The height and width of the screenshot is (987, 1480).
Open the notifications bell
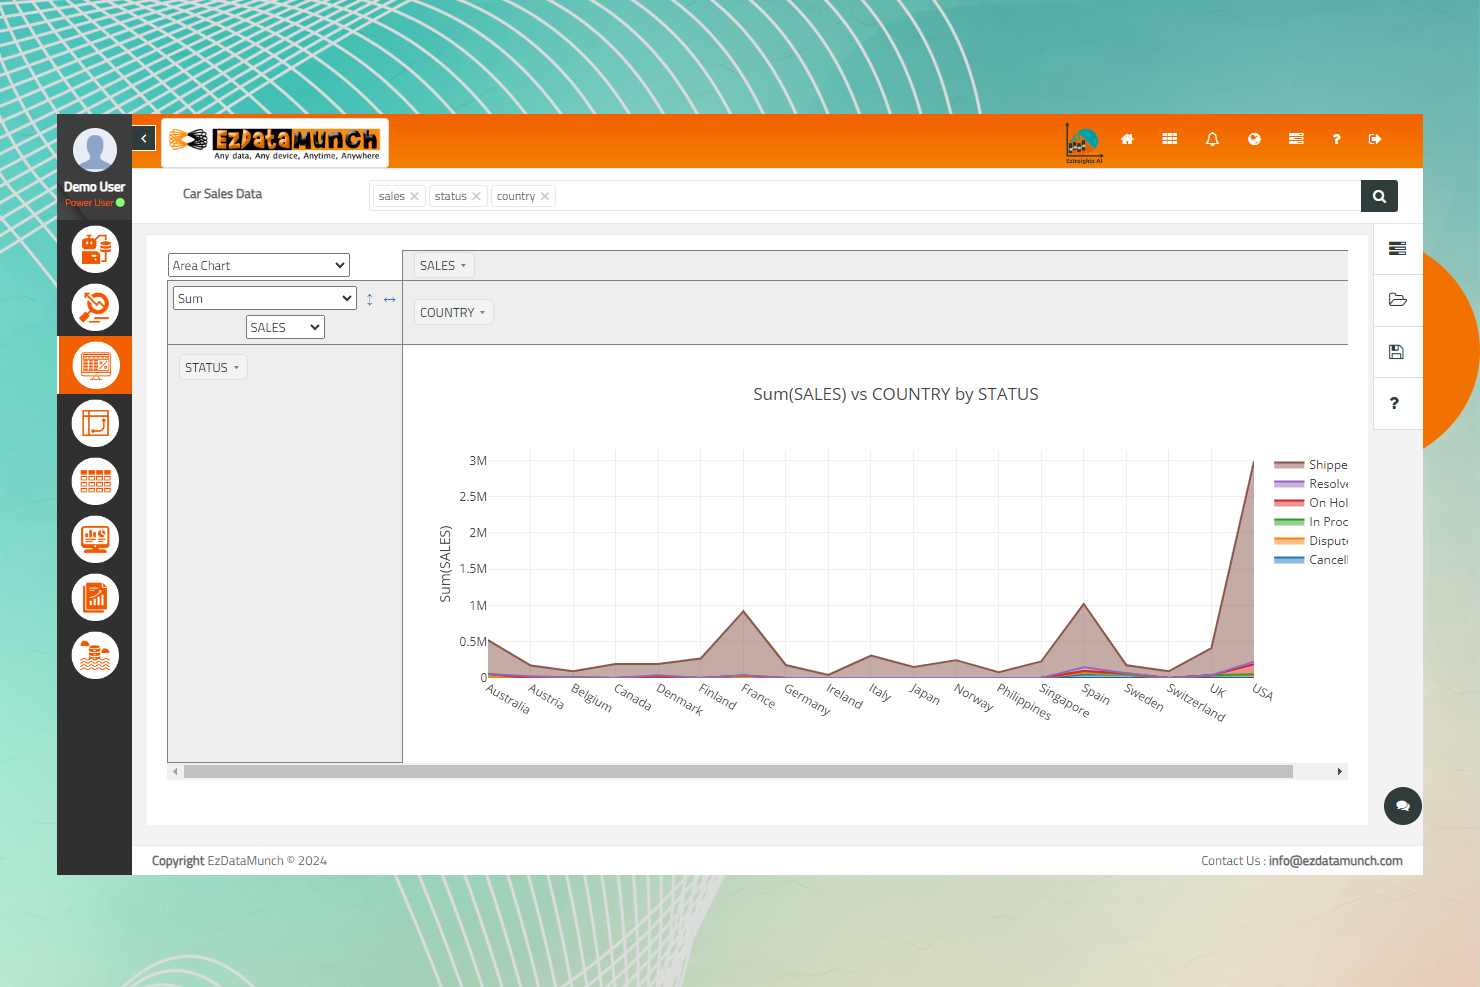pos(1212,139)
